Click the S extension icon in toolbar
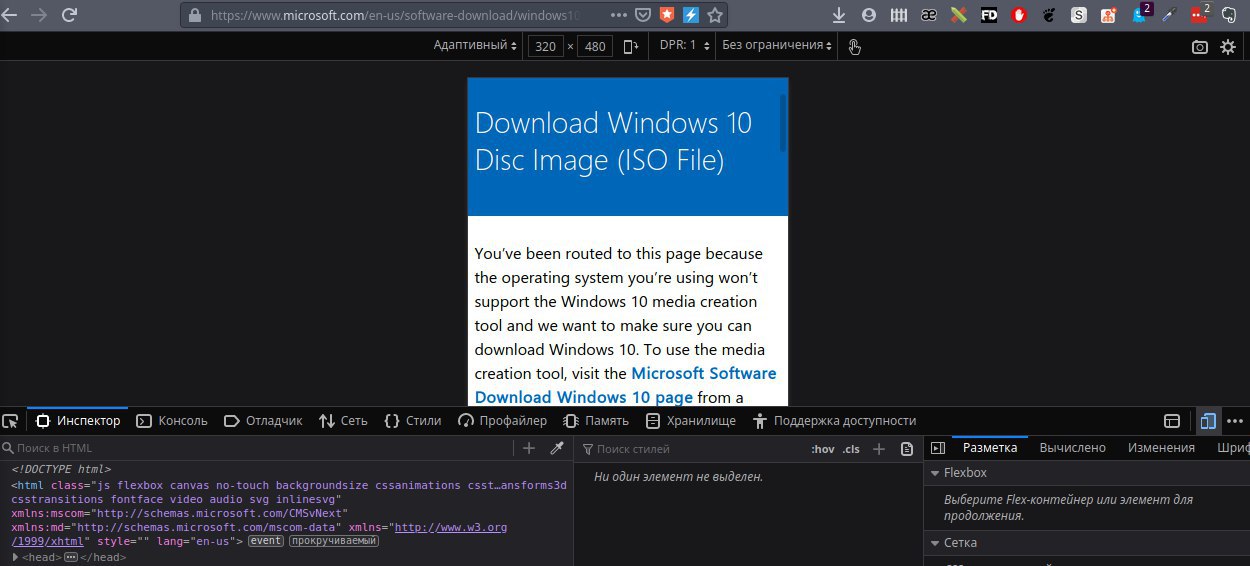The height and width of the screenshot is (566, 1250). [x=1079, y=15]
